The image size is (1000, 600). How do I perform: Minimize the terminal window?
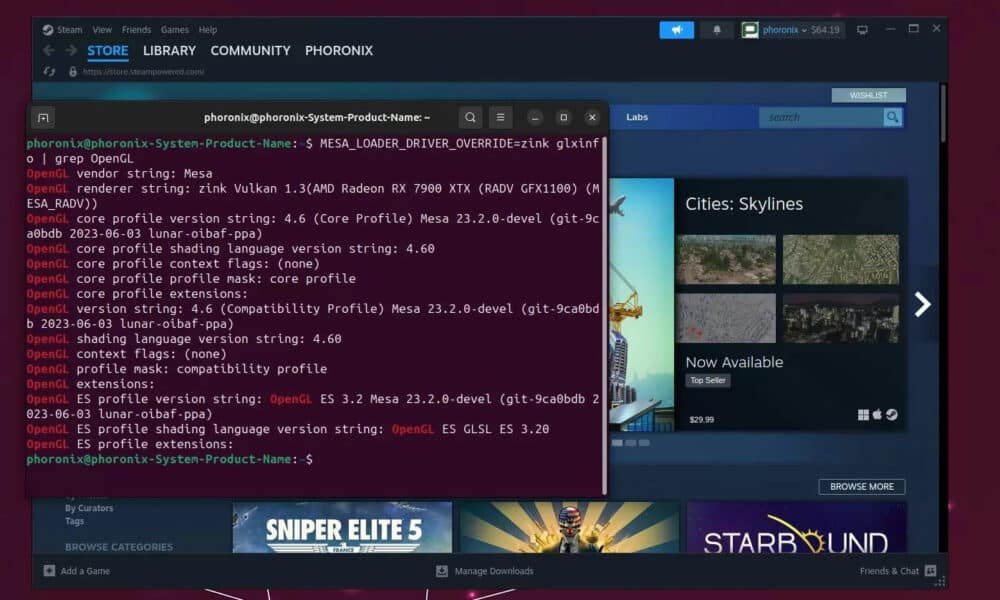[x=535, y=117]
